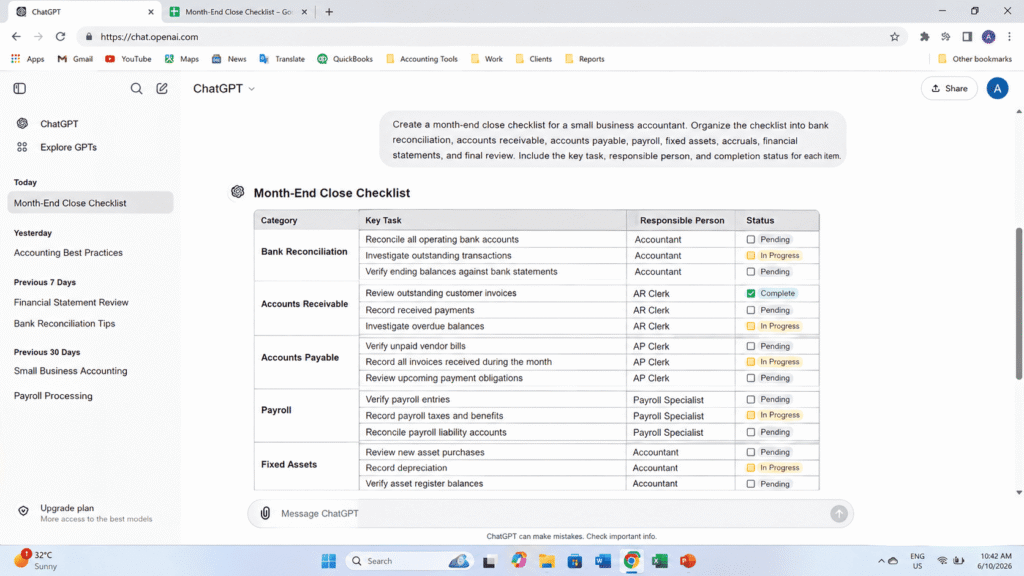Image resolution: width=1024 pixels, height=576 pixels.
Task: Open browser extensions puzzle icon
Action: pyautogui.click(x=924, y=37)
